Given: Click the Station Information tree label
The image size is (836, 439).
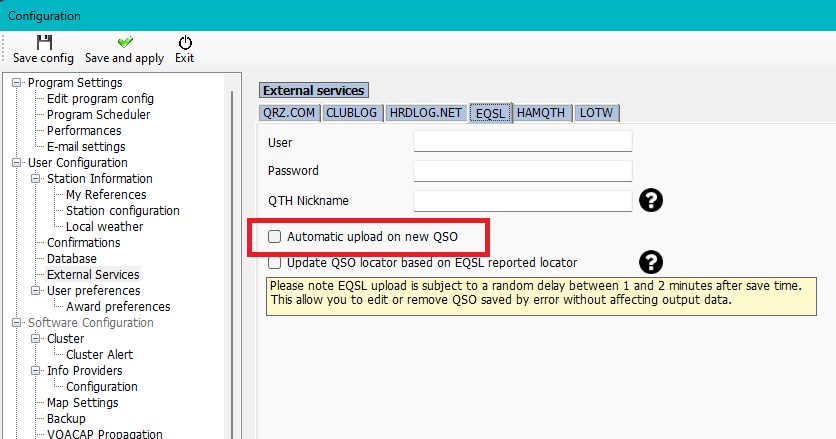Looking at the screenshot, I should (x=100, y=179).
